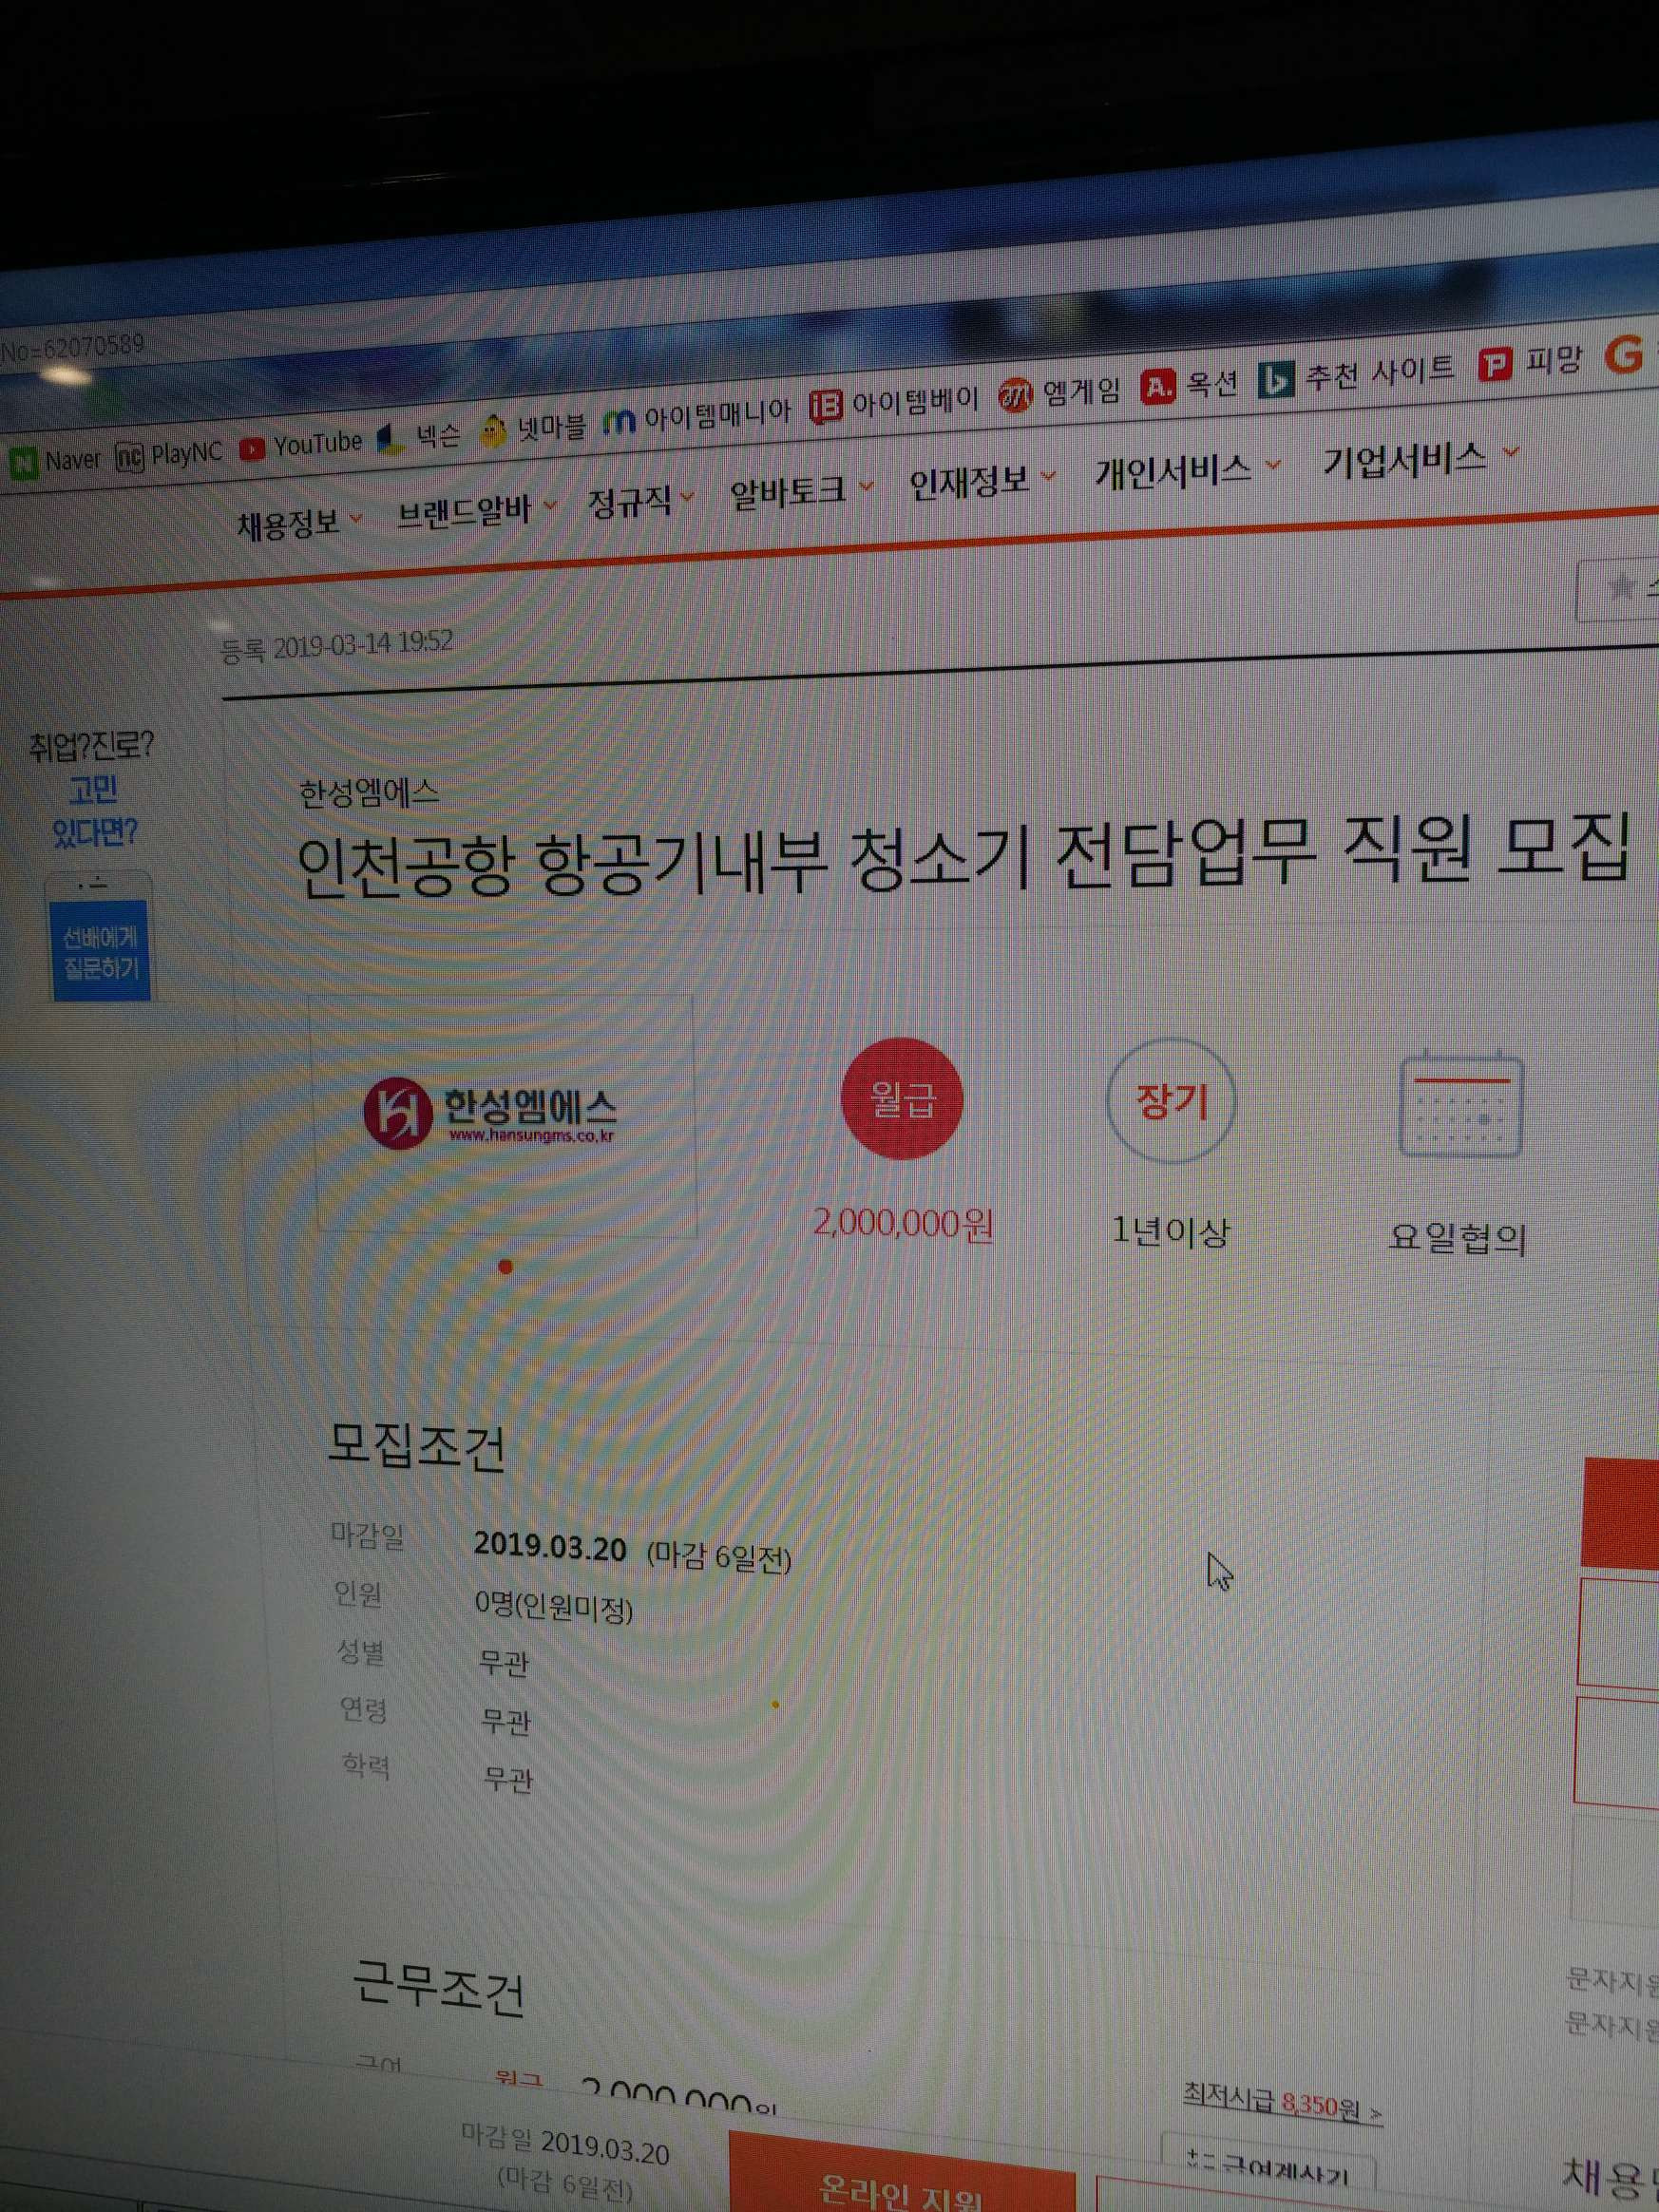Click the 2,000,000원 salary text

903,1223
